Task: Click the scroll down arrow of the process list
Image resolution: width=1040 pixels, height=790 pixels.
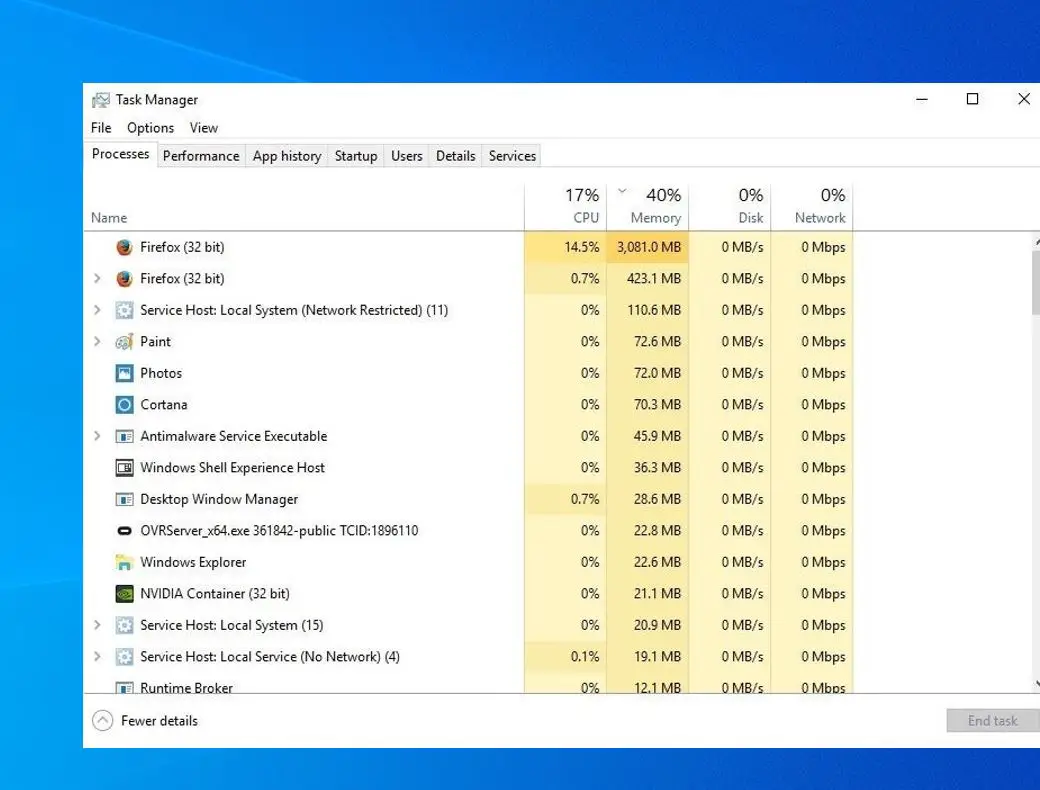Action: tap(1036, 683)
